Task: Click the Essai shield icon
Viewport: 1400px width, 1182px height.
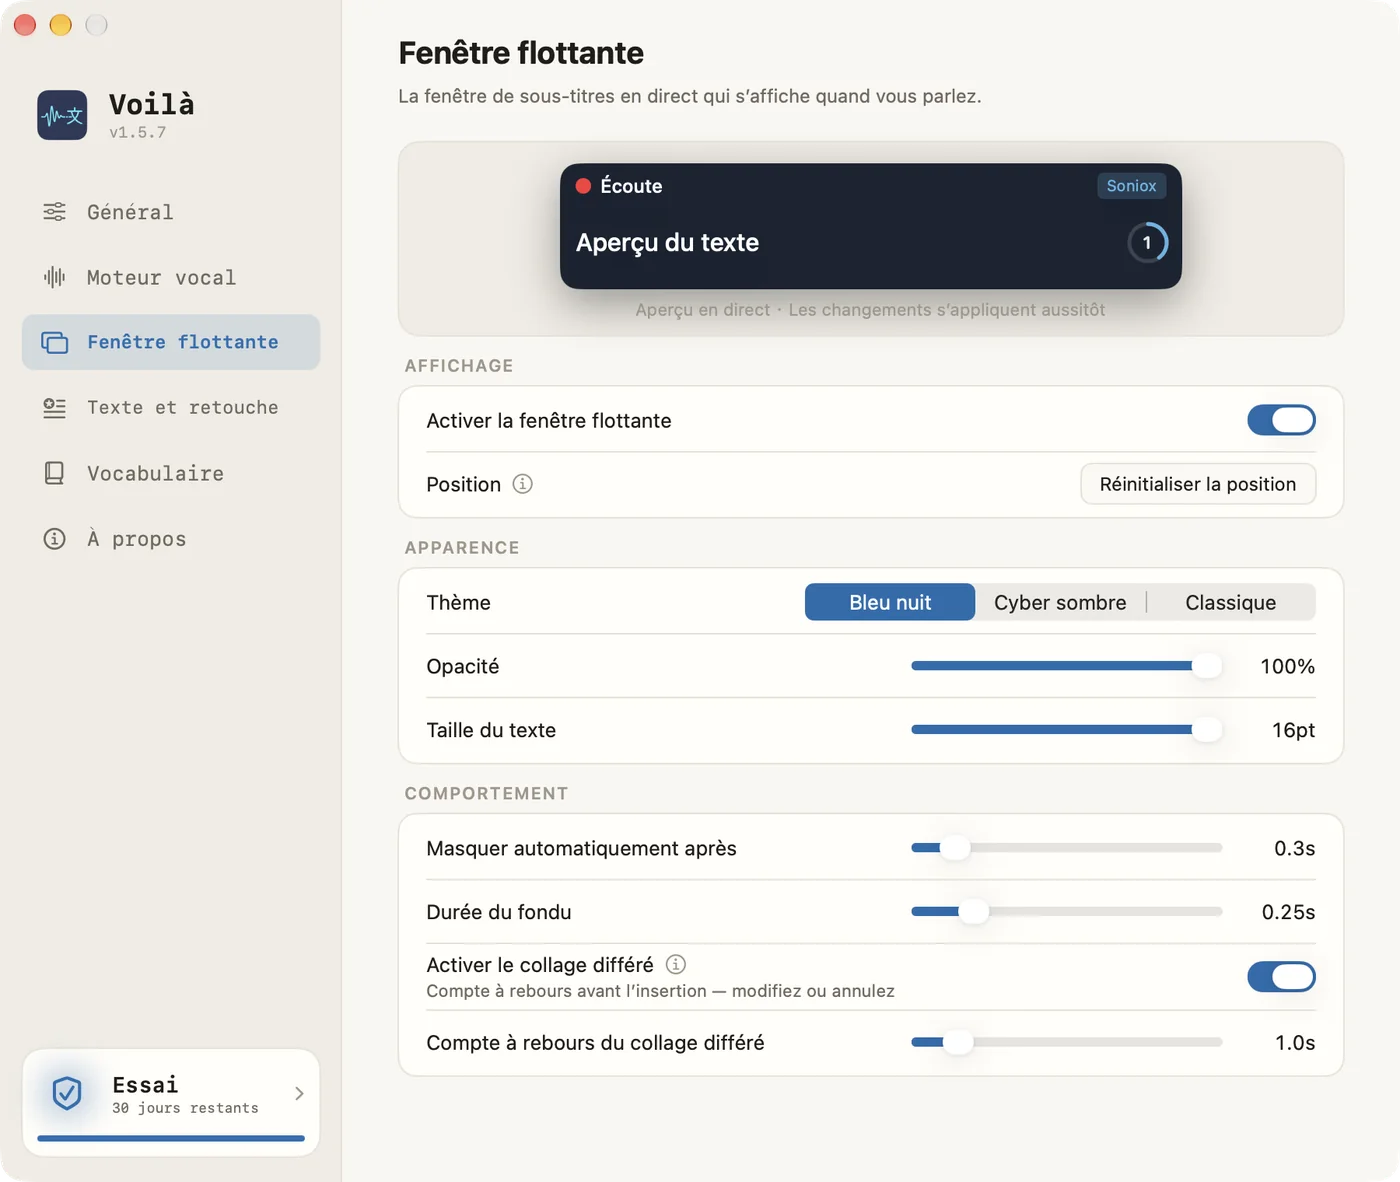Action: tap(67, 1094)
